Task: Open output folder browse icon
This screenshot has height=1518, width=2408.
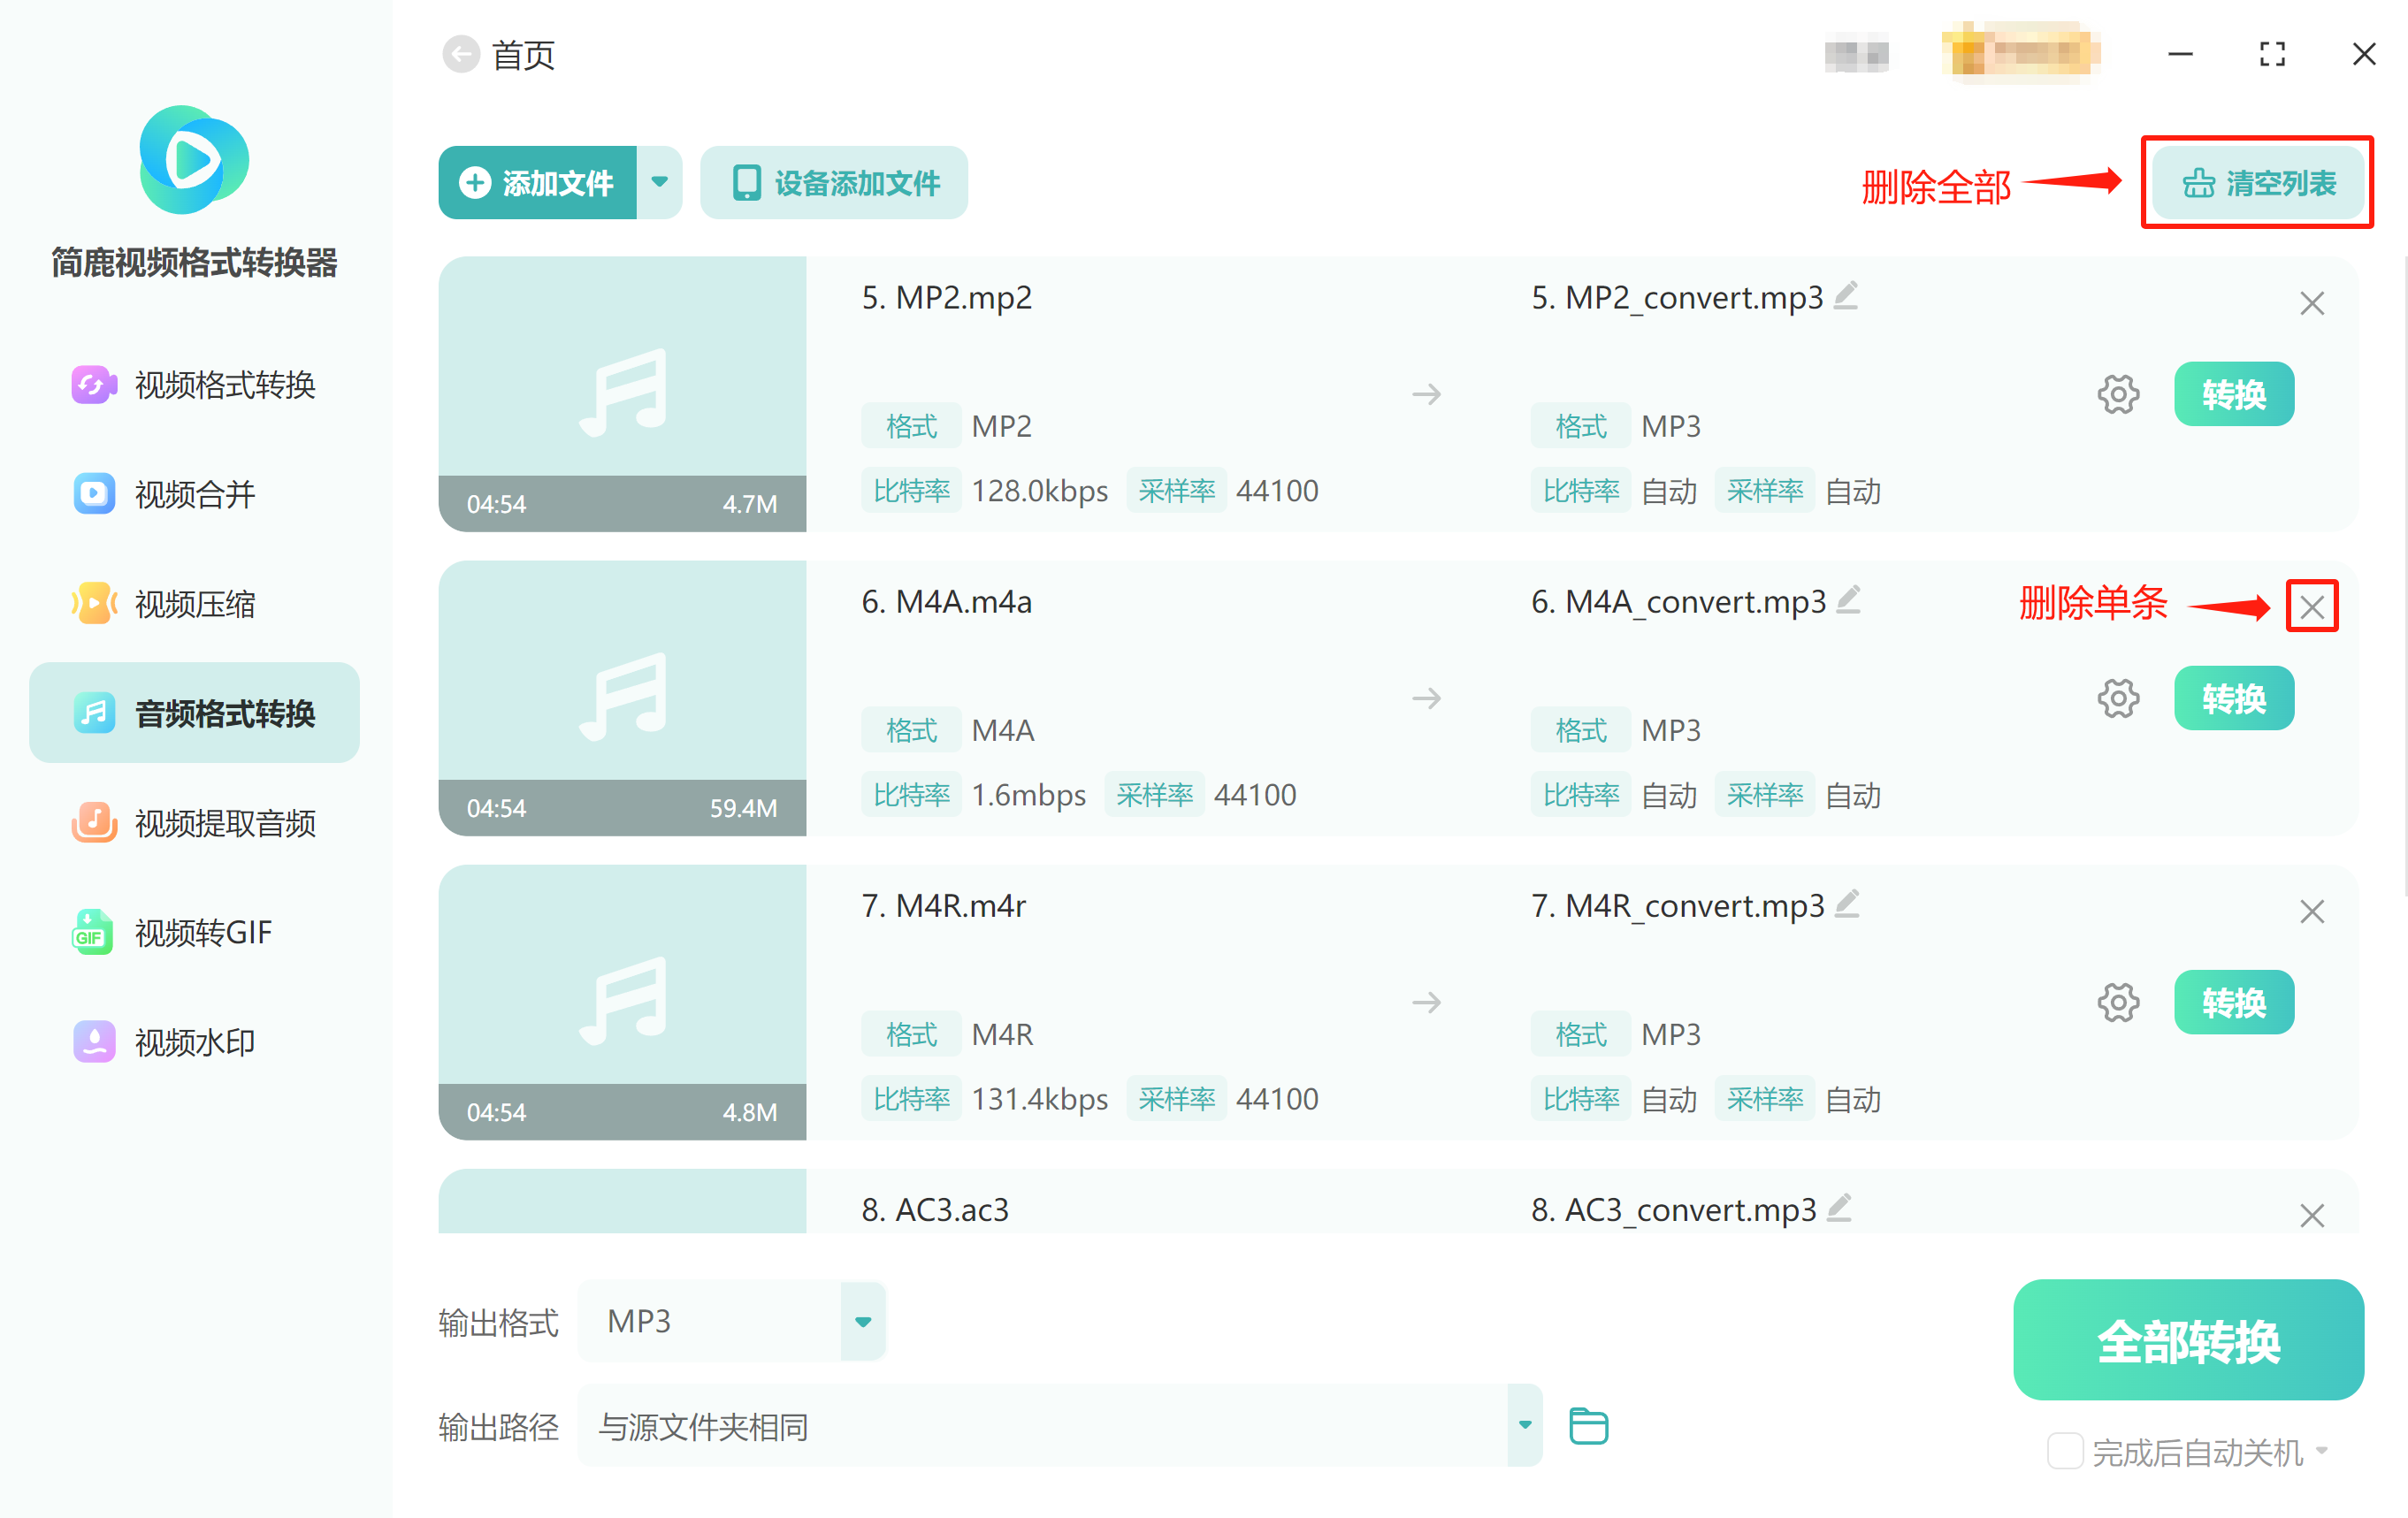Action: 1587,1425
